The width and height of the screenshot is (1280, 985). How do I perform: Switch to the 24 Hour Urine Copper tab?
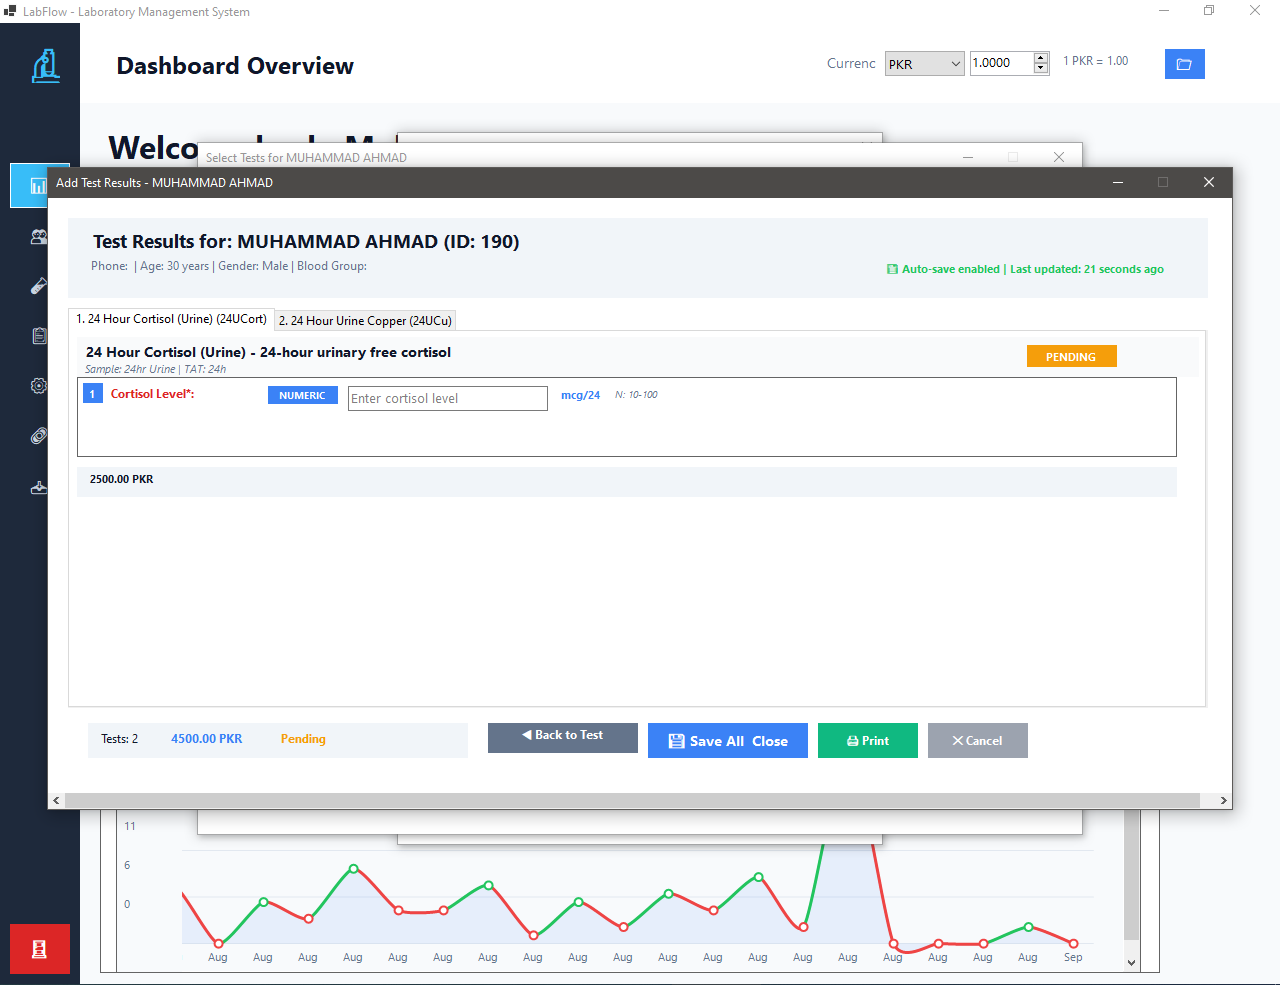click(x=365, y=321)
